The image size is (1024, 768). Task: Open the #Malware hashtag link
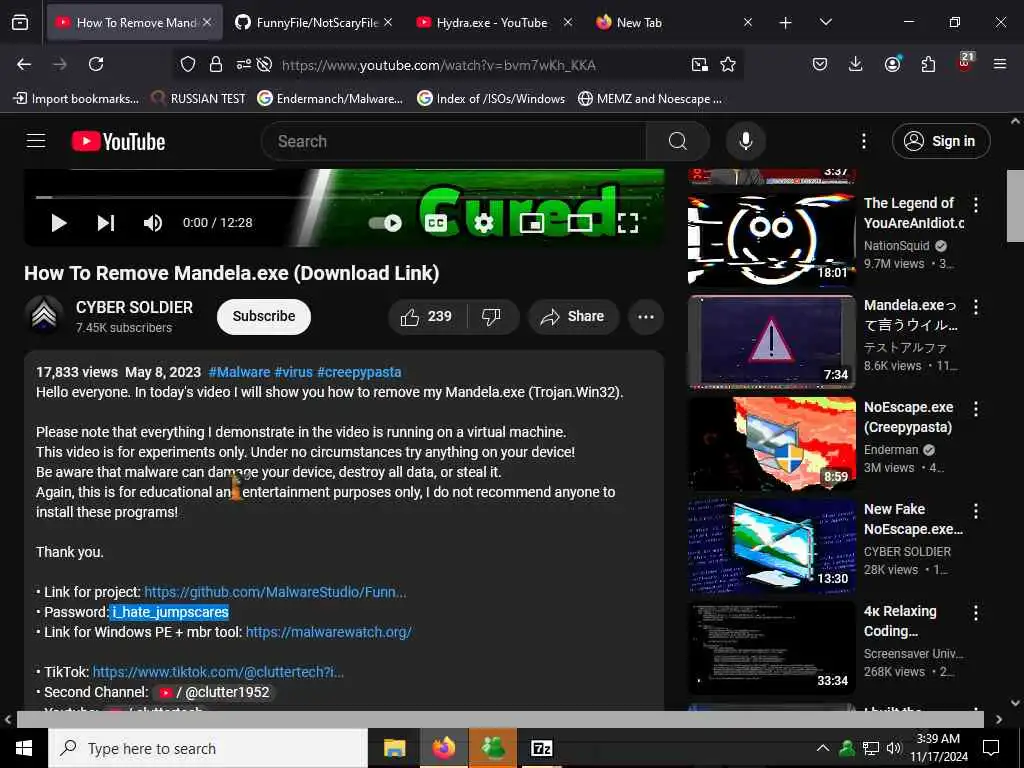point(239,372)
